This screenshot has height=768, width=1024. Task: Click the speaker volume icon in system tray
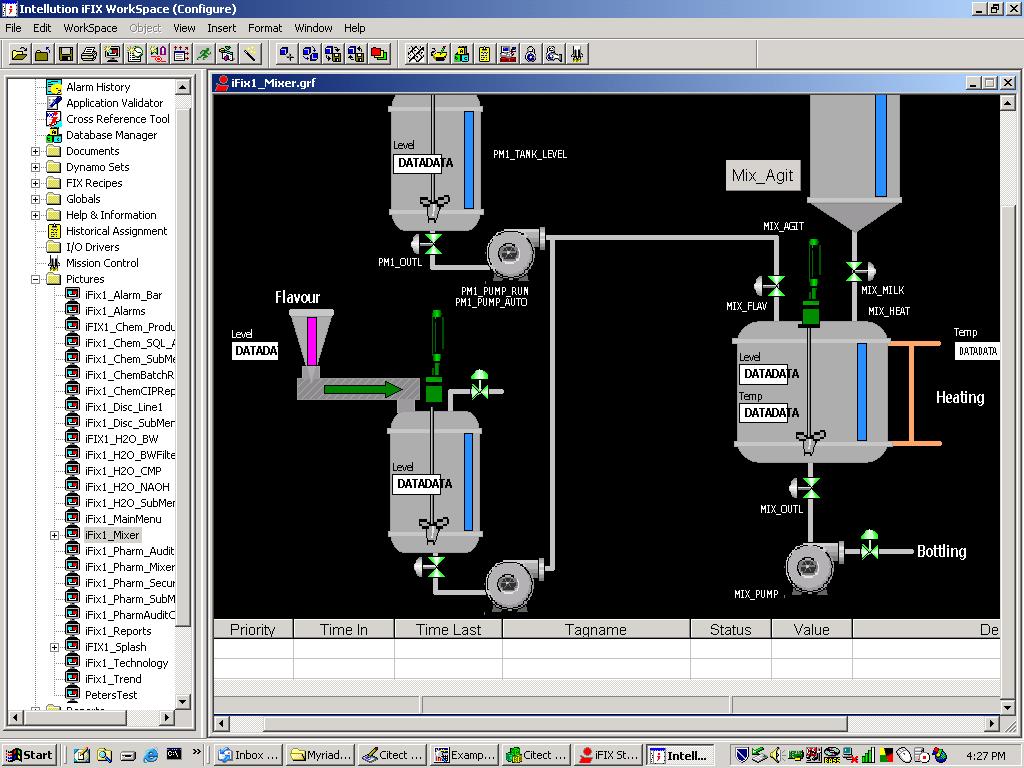[775, 755]
